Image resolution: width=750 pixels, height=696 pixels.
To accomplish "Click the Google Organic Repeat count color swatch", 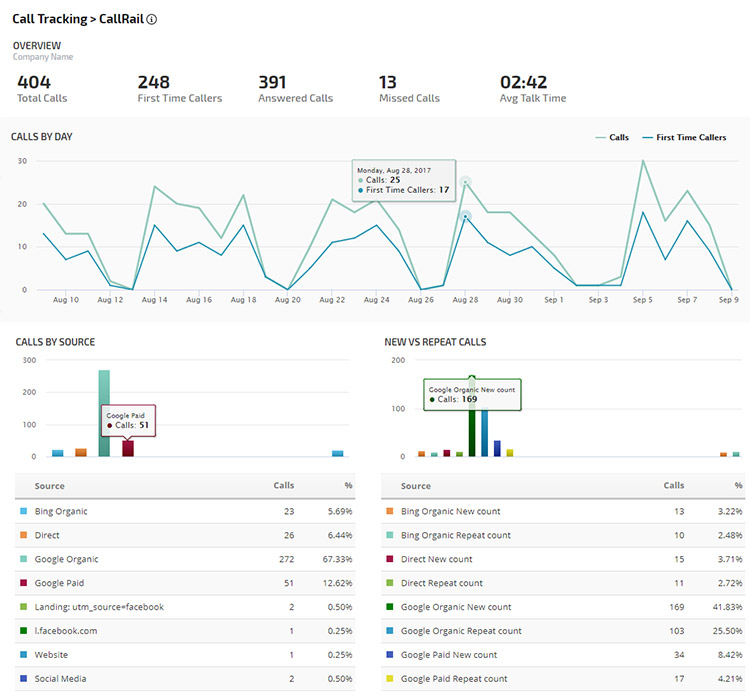I will (390, 631).
